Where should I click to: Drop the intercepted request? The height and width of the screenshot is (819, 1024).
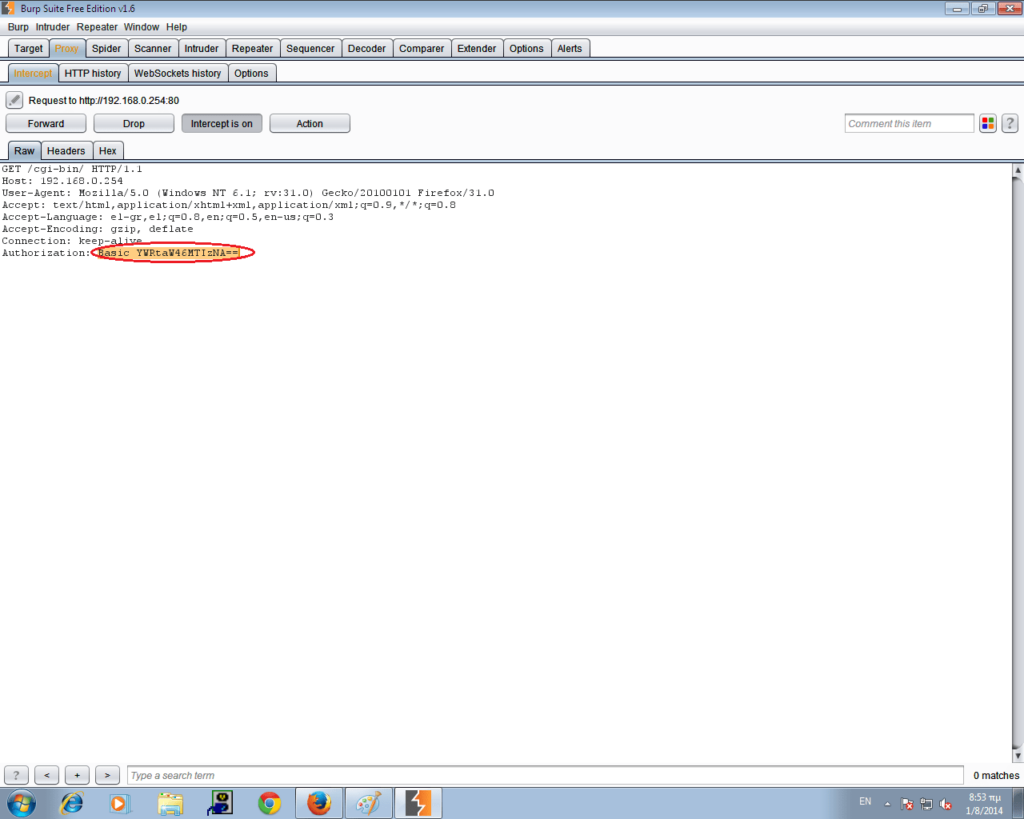click(134, 123)
